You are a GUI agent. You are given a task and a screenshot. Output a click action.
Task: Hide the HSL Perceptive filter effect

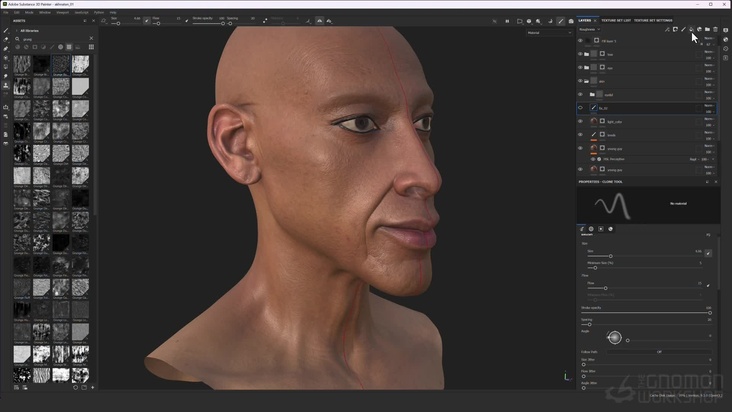593,159
